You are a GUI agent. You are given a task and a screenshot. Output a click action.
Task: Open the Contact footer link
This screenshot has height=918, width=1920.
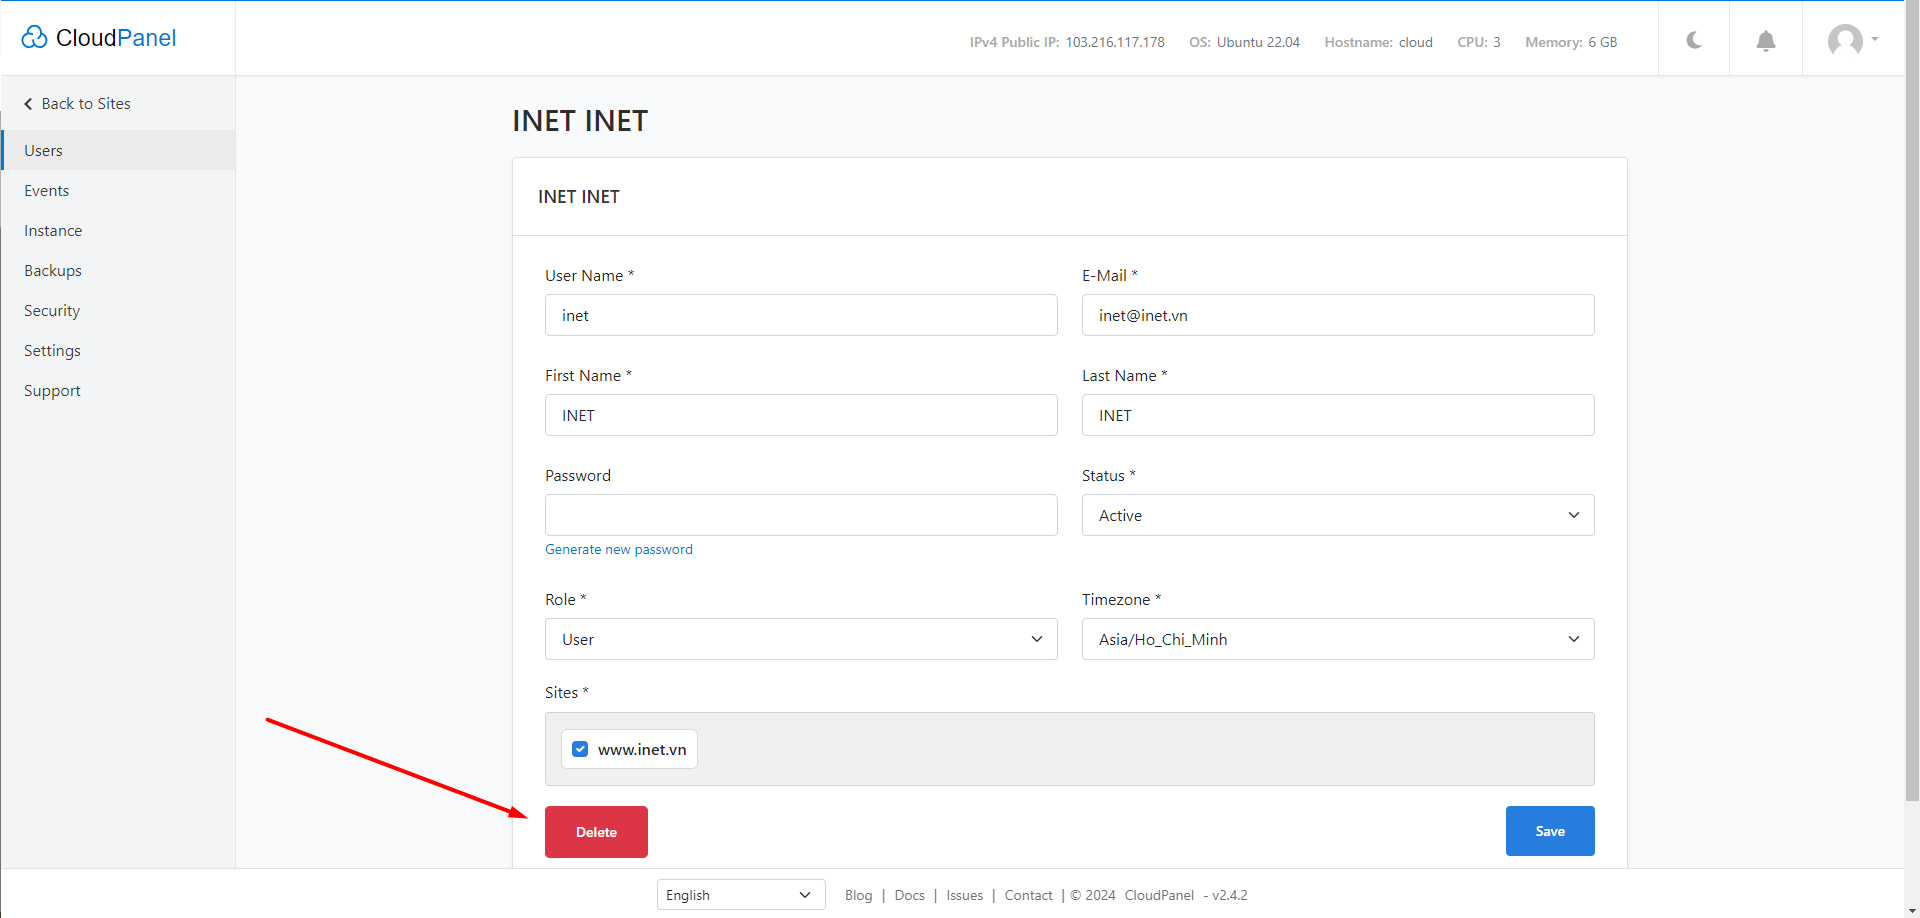[x=1028, y=895]
